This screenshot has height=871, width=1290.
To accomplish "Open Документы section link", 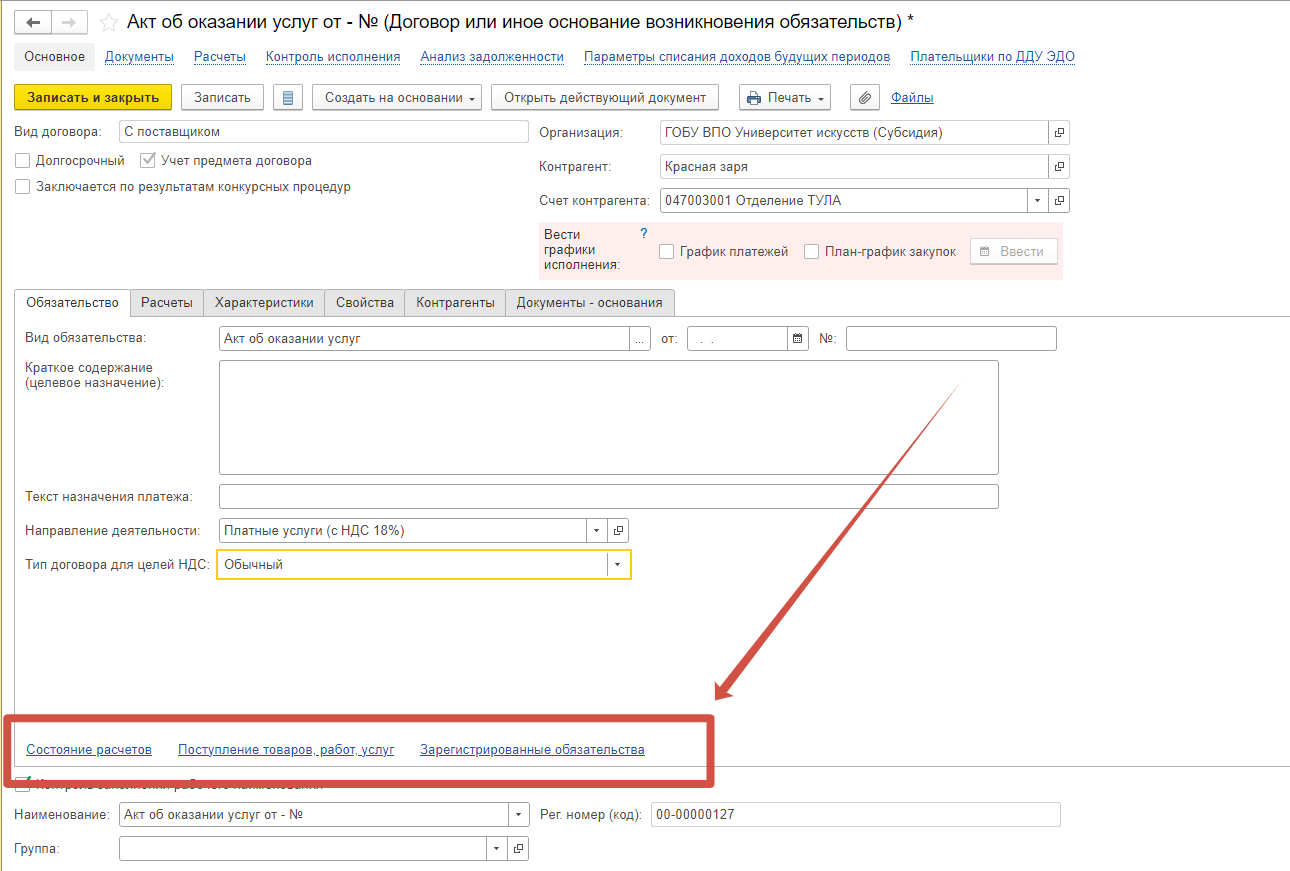I will click(139, 57).
